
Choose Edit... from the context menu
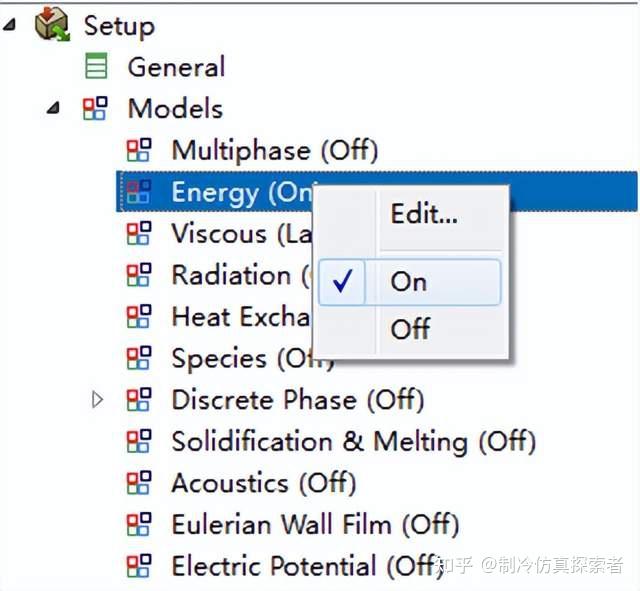424,213
